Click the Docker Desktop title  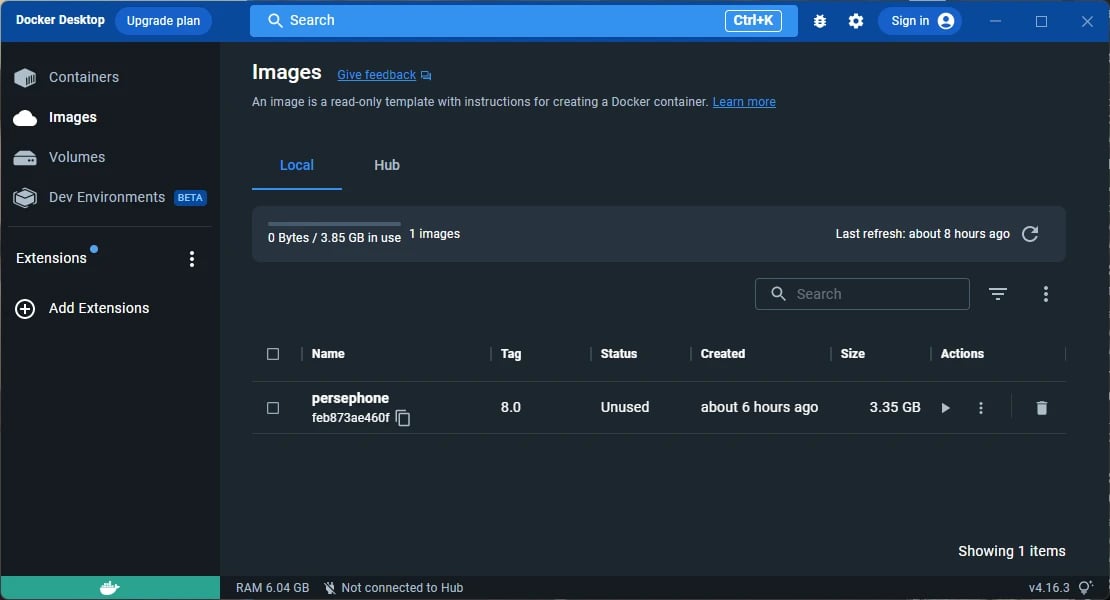[60, 20]
